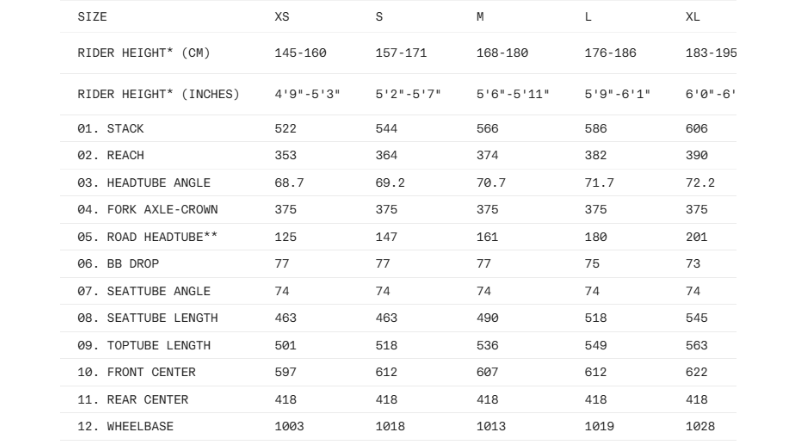Click the RIDER HEIGHT* (CM) row label
792x446 pixels.
pyautogui.click(x=143, y=53)
